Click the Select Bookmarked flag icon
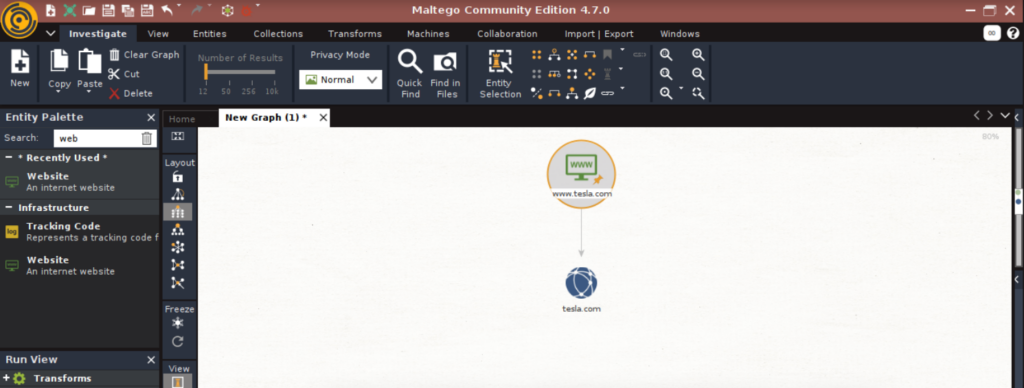 click(607, 55)
